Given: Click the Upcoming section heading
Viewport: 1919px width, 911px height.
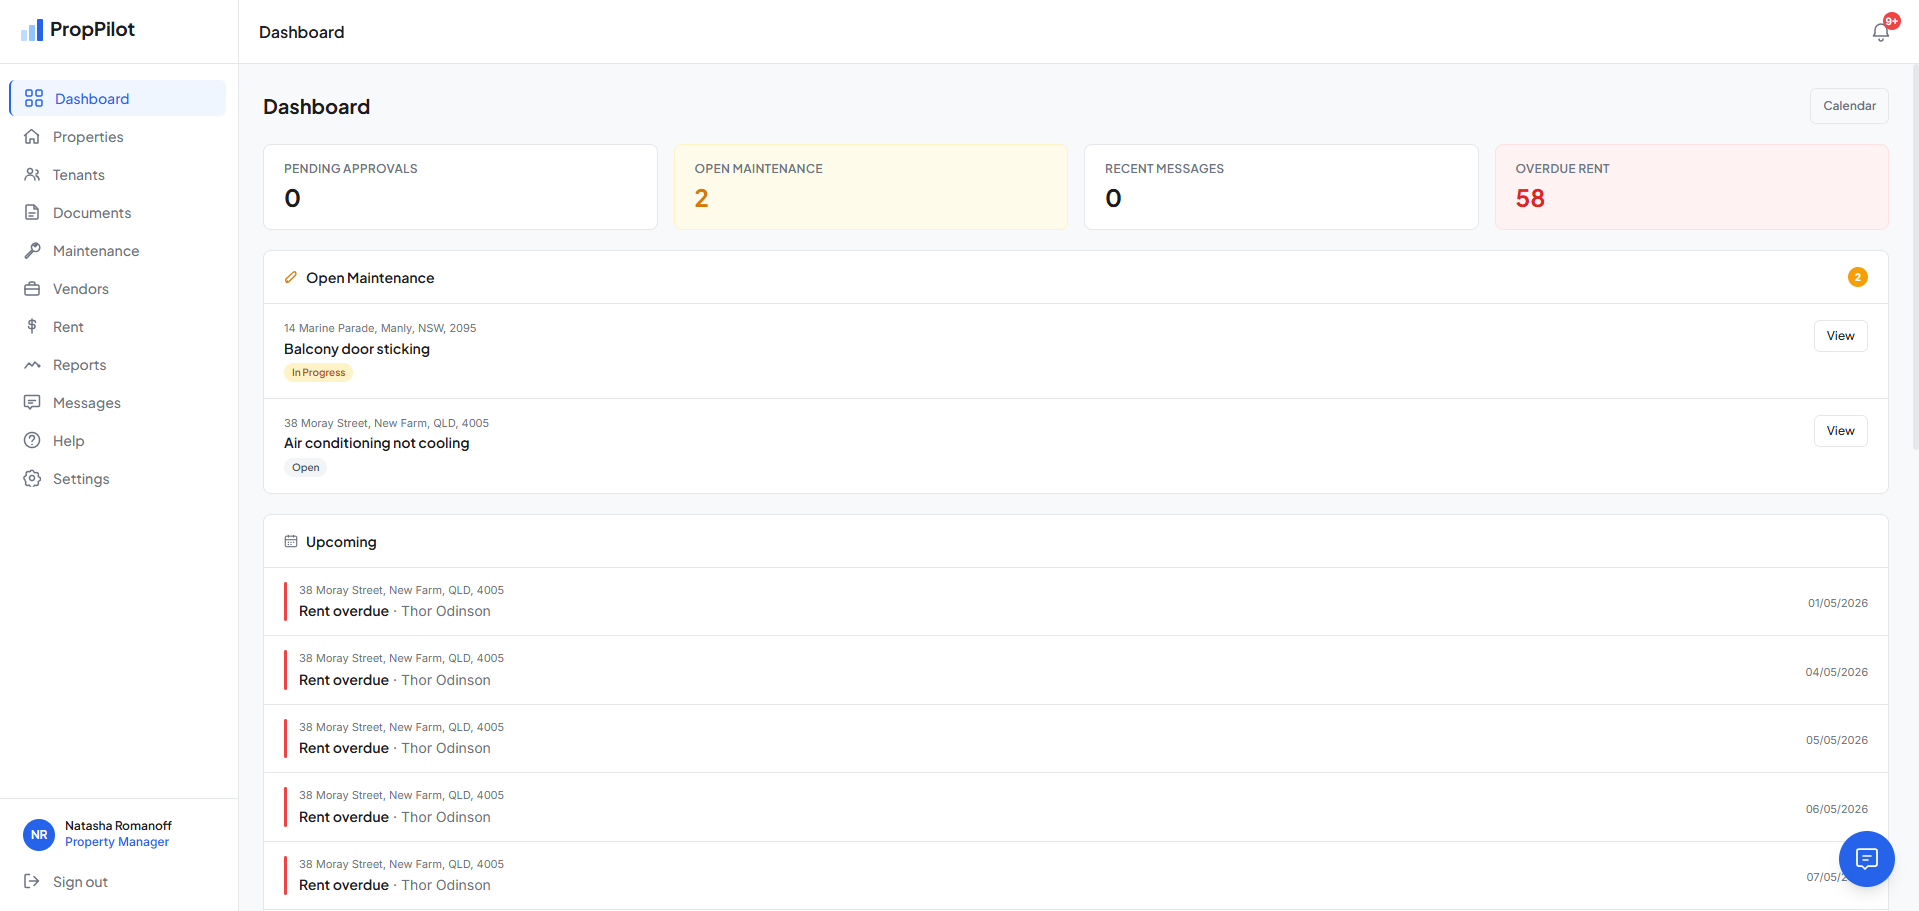Looking at the screenshot, I should click(x=341, y=542).
